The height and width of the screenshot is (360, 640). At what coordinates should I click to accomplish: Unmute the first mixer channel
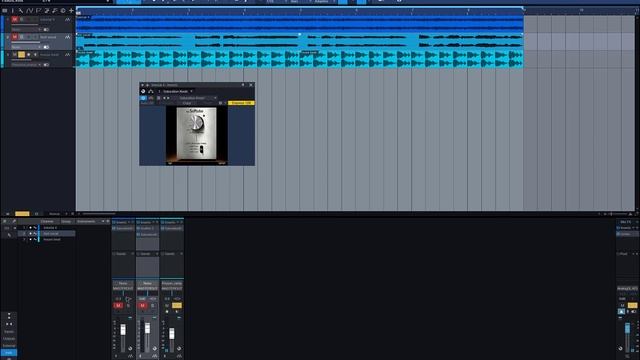(118, 305)
